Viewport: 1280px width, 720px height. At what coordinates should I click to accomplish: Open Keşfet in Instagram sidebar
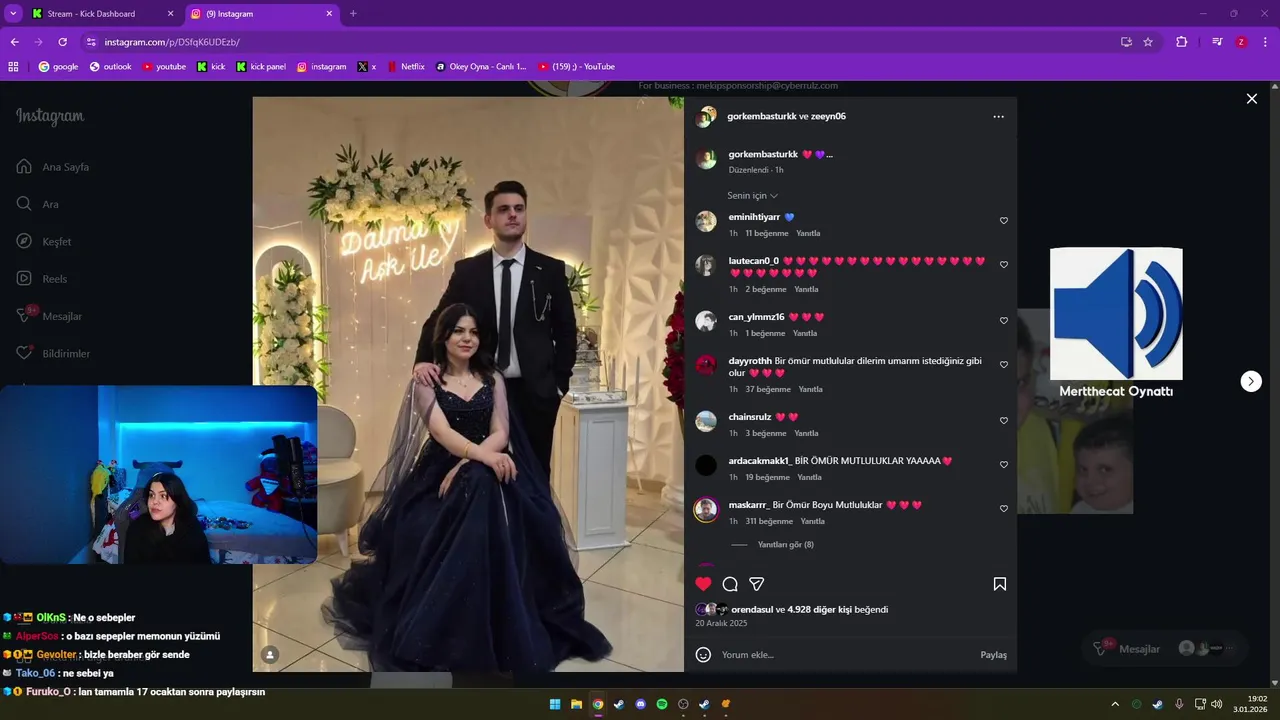coord(44,242)
